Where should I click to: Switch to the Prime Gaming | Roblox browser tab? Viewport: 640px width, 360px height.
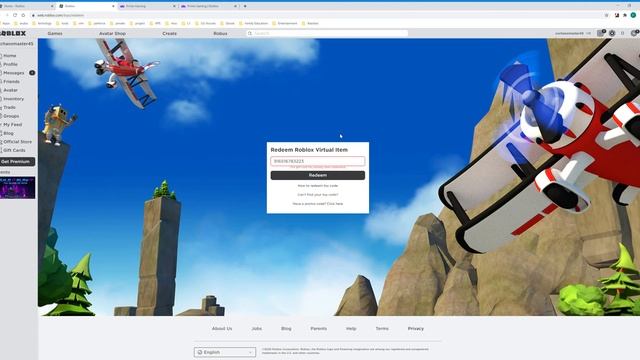208,6
